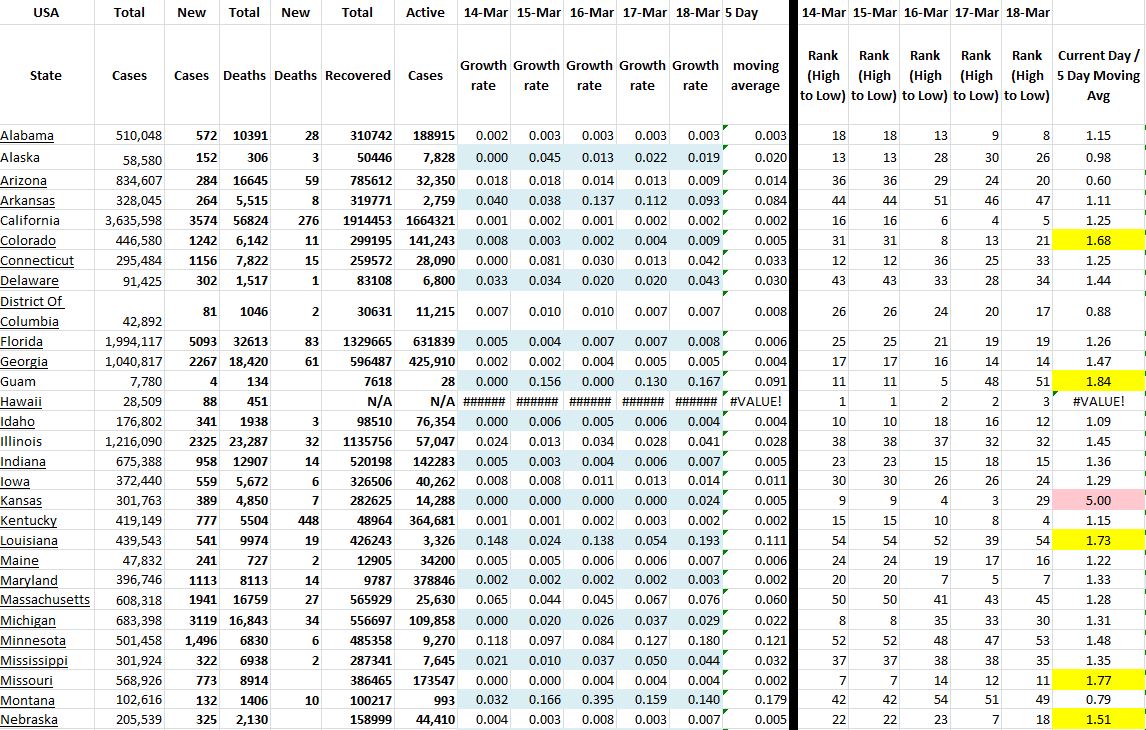
Task: Click the Recovered column header cell
Action: (357, 76)
